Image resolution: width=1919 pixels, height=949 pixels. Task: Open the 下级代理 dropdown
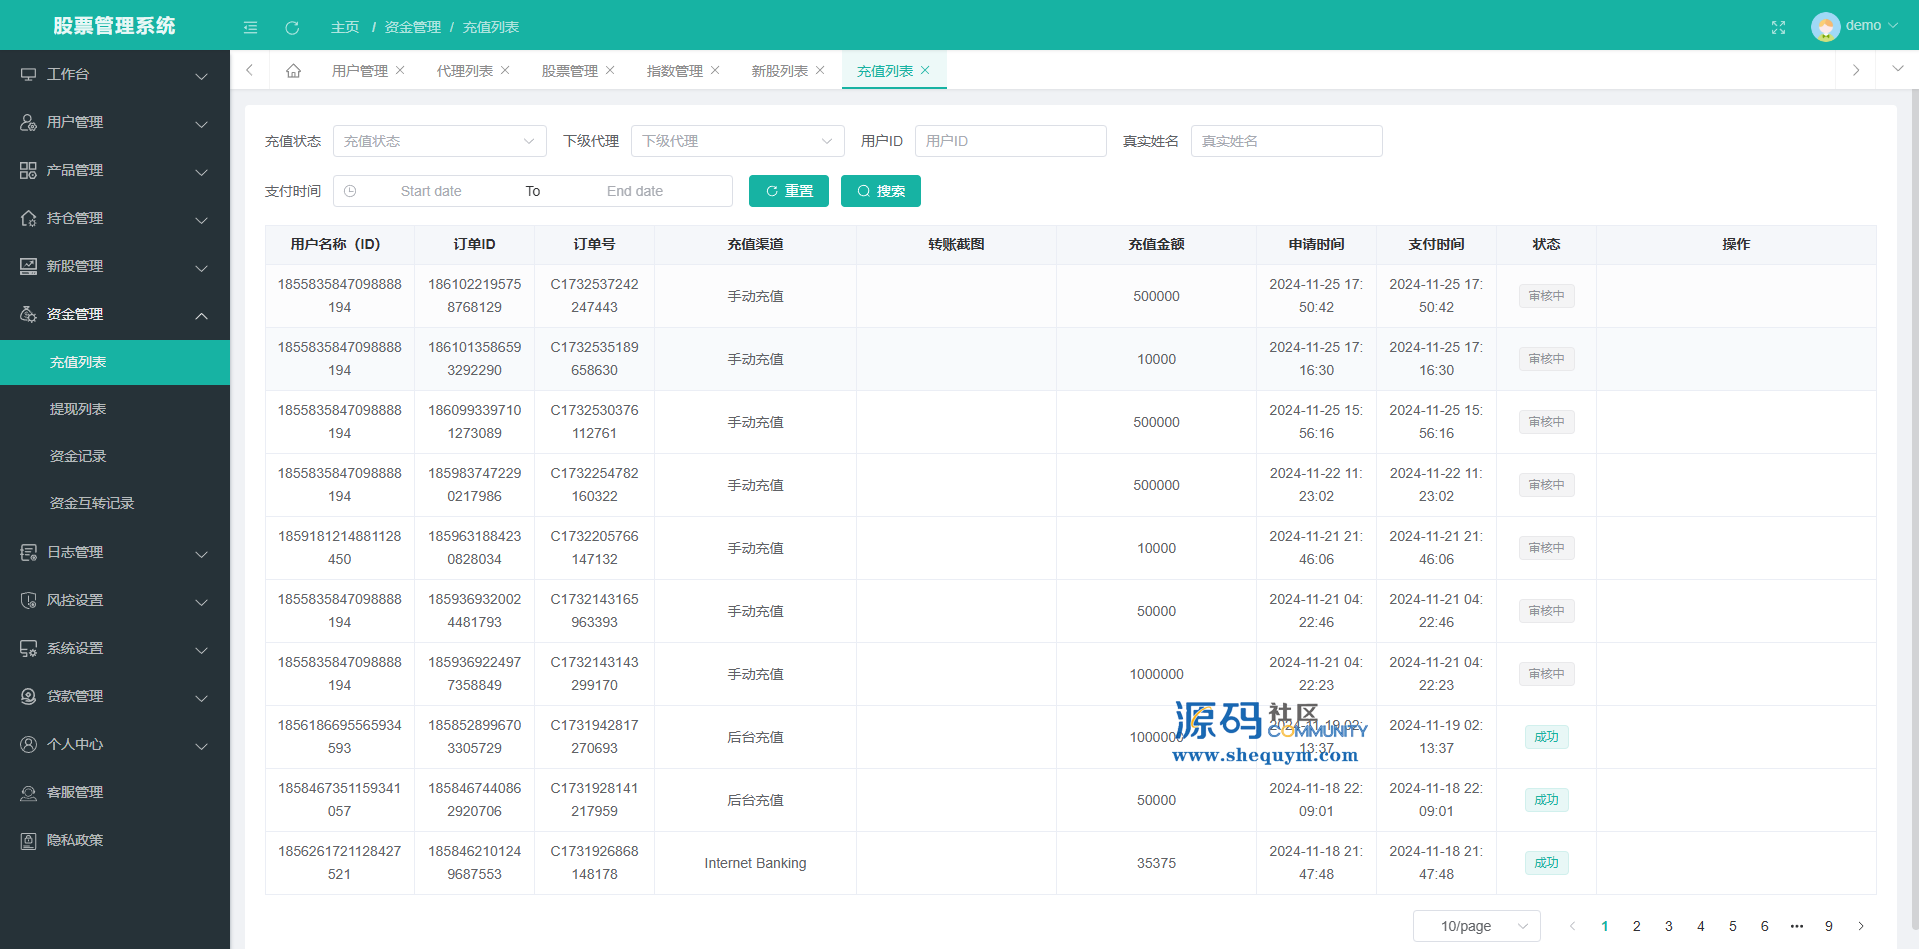pos(737,141)
